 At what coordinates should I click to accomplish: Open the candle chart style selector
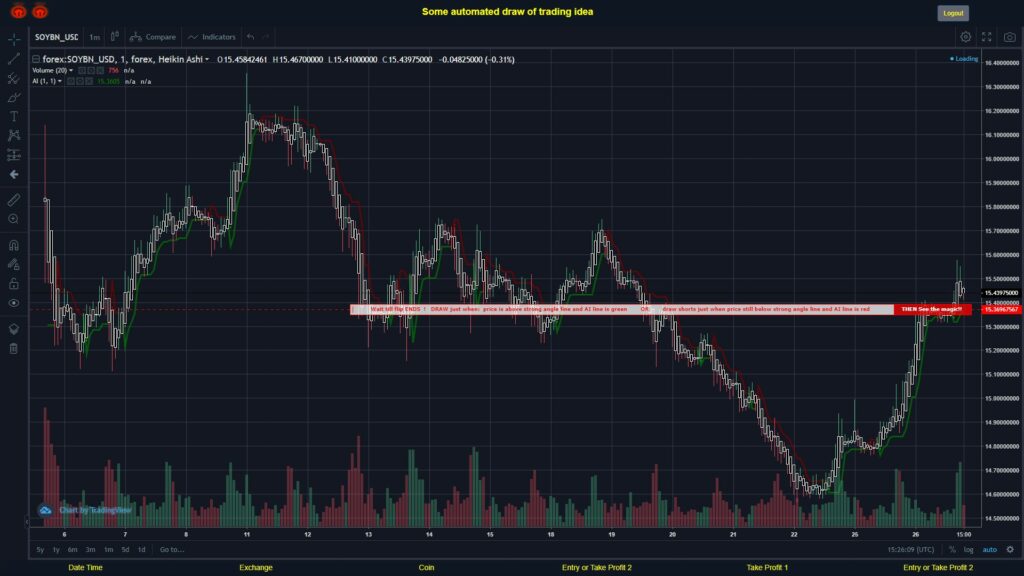click(x=114, y=37)
